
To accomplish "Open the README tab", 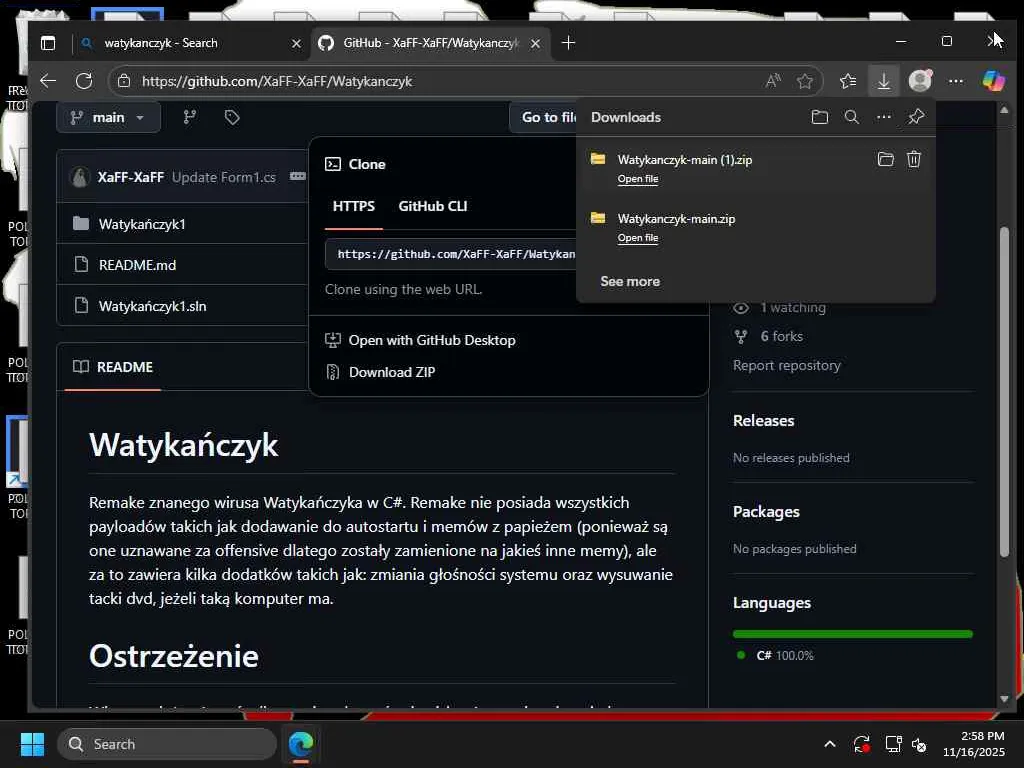I will [x=112, y=367].
